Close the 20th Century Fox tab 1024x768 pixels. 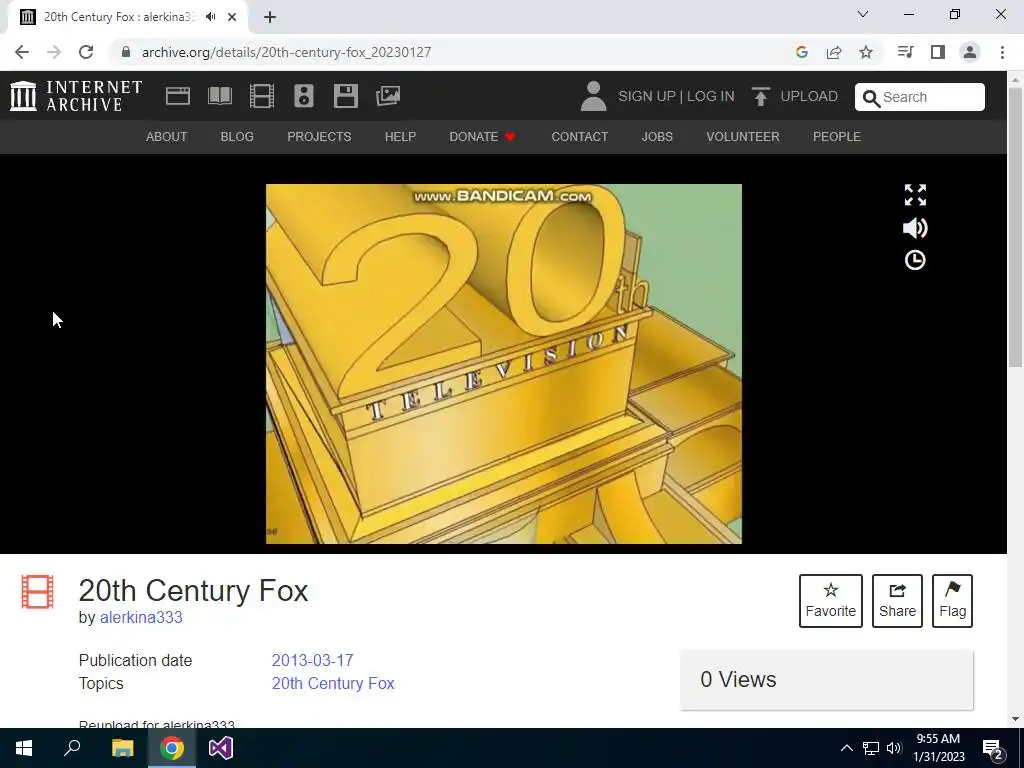232,17
